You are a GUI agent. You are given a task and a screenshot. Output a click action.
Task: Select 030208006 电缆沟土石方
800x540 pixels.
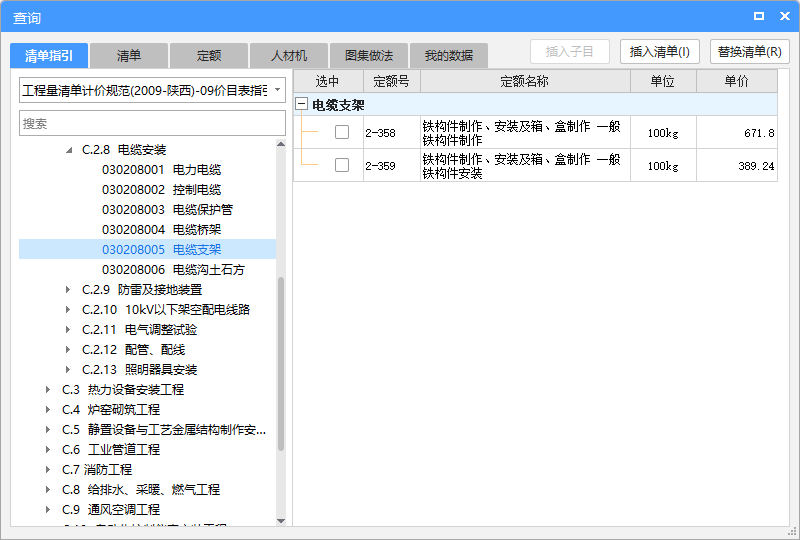(173, 269)
